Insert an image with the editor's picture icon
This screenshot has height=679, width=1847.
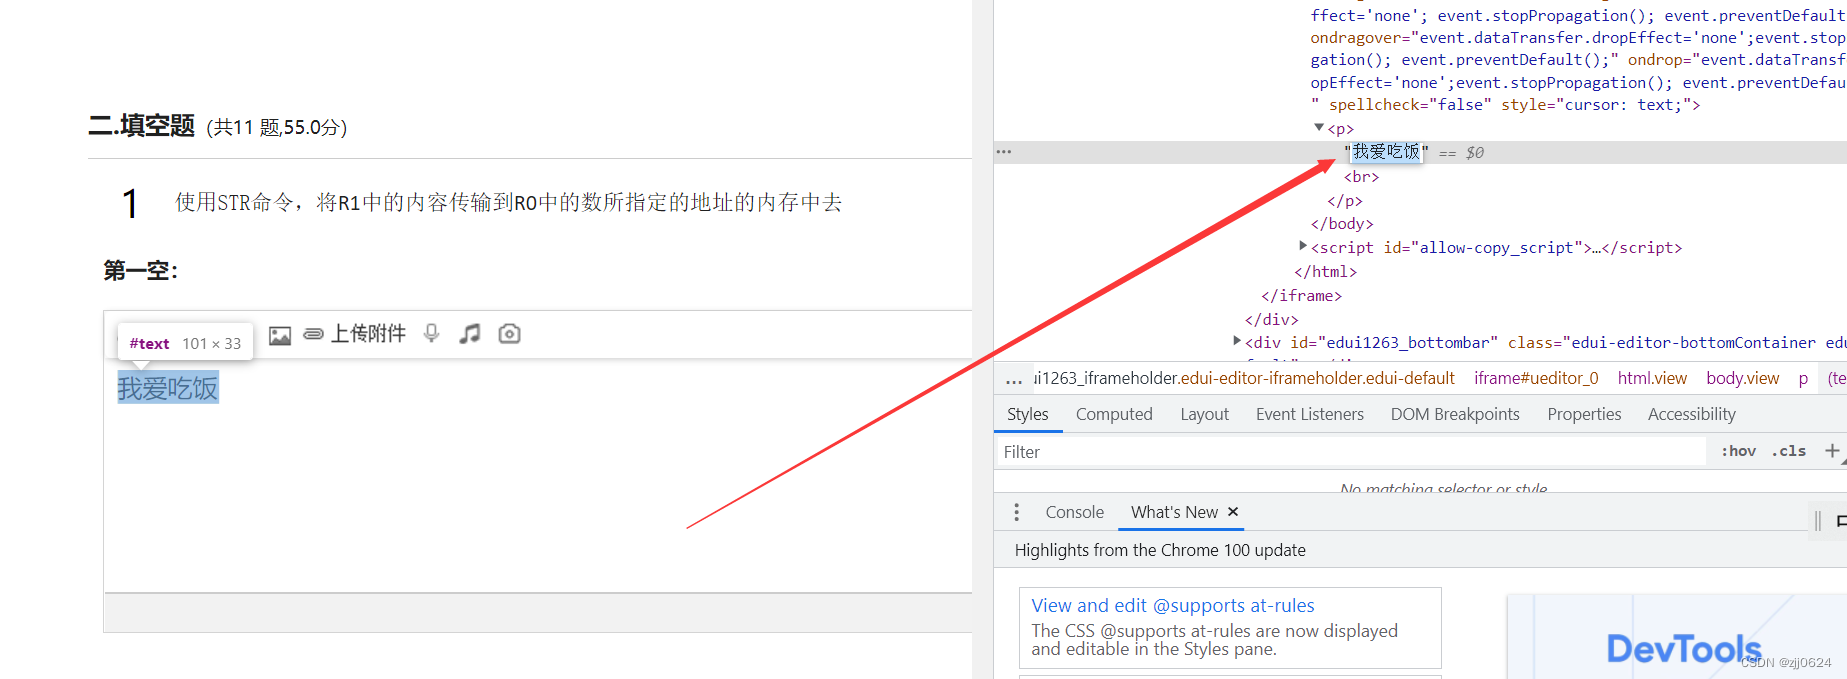pyautogui.click(x=280, y=335)
